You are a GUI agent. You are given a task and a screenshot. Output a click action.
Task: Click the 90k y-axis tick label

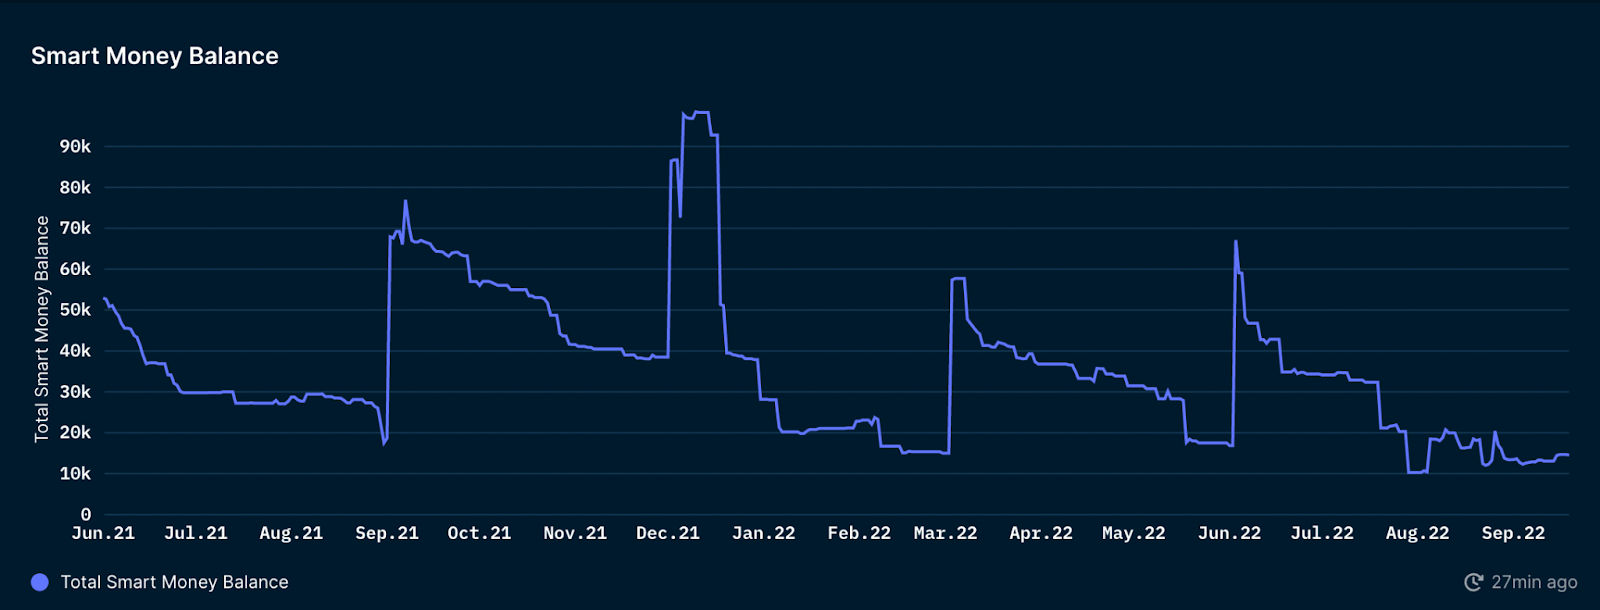pos(75,147)
